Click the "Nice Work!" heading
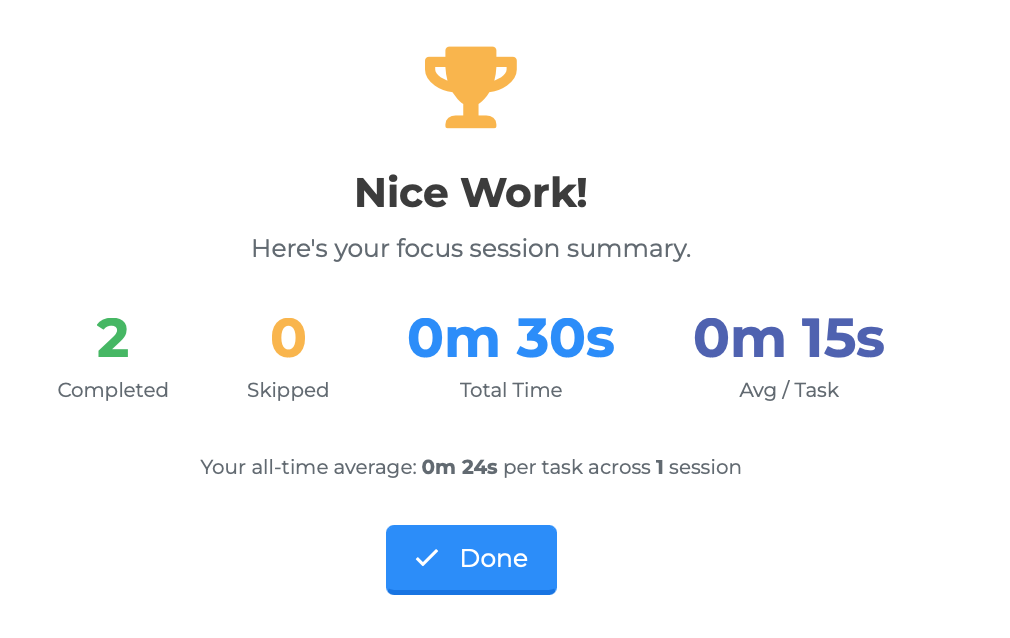The height and width of the screenshot is (638, 1010). pos(471,193)
